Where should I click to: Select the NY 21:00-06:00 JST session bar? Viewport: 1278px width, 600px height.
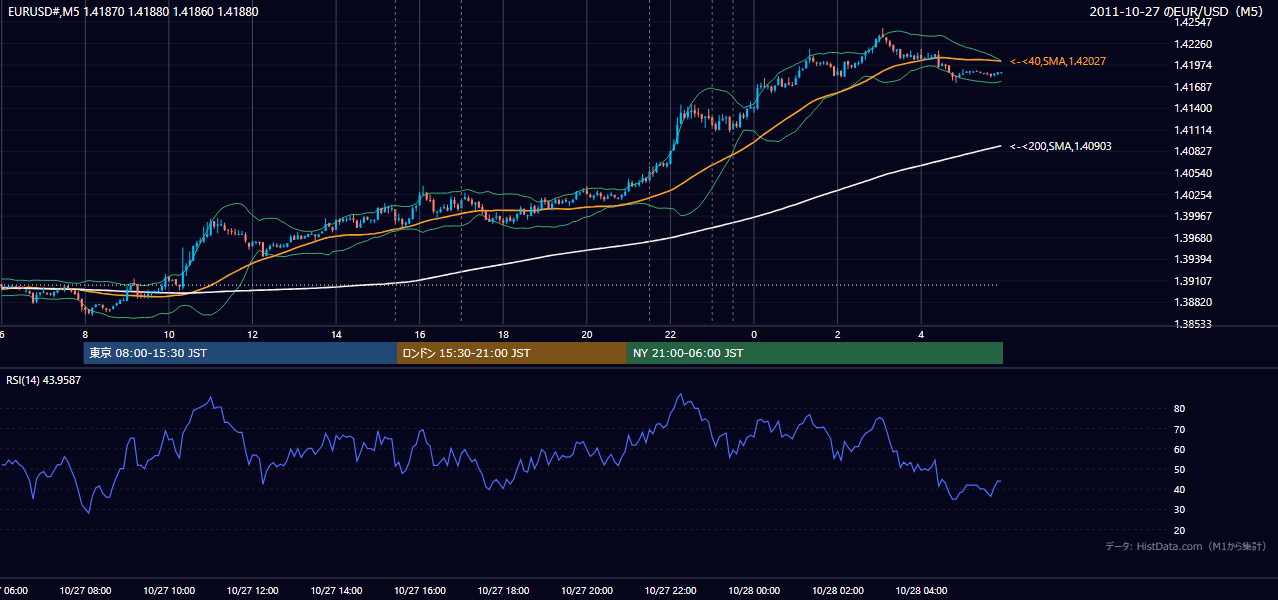point(815,353)
